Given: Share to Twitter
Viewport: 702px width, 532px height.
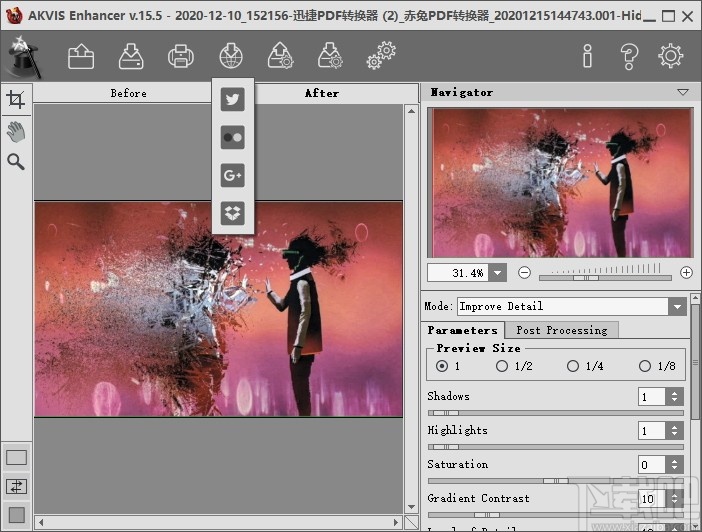Looking at the screenshot, I should pos(233,99).
